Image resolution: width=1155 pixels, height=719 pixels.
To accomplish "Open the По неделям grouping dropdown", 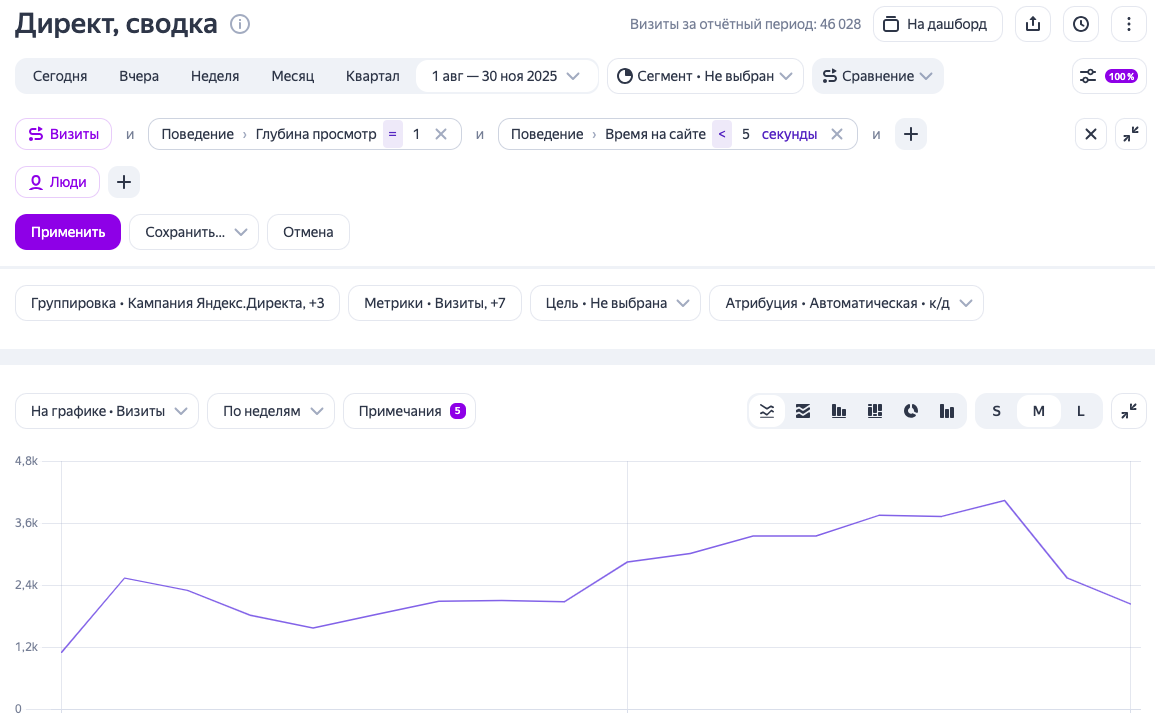I will click(x=270, y=411).
